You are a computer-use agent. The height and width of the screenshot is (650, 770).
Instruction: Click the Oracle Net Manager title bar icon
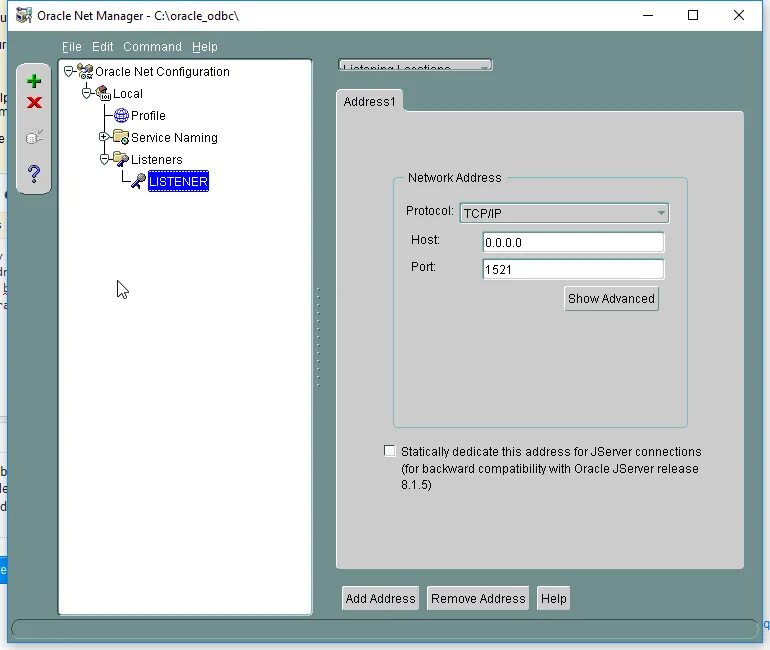24,16
